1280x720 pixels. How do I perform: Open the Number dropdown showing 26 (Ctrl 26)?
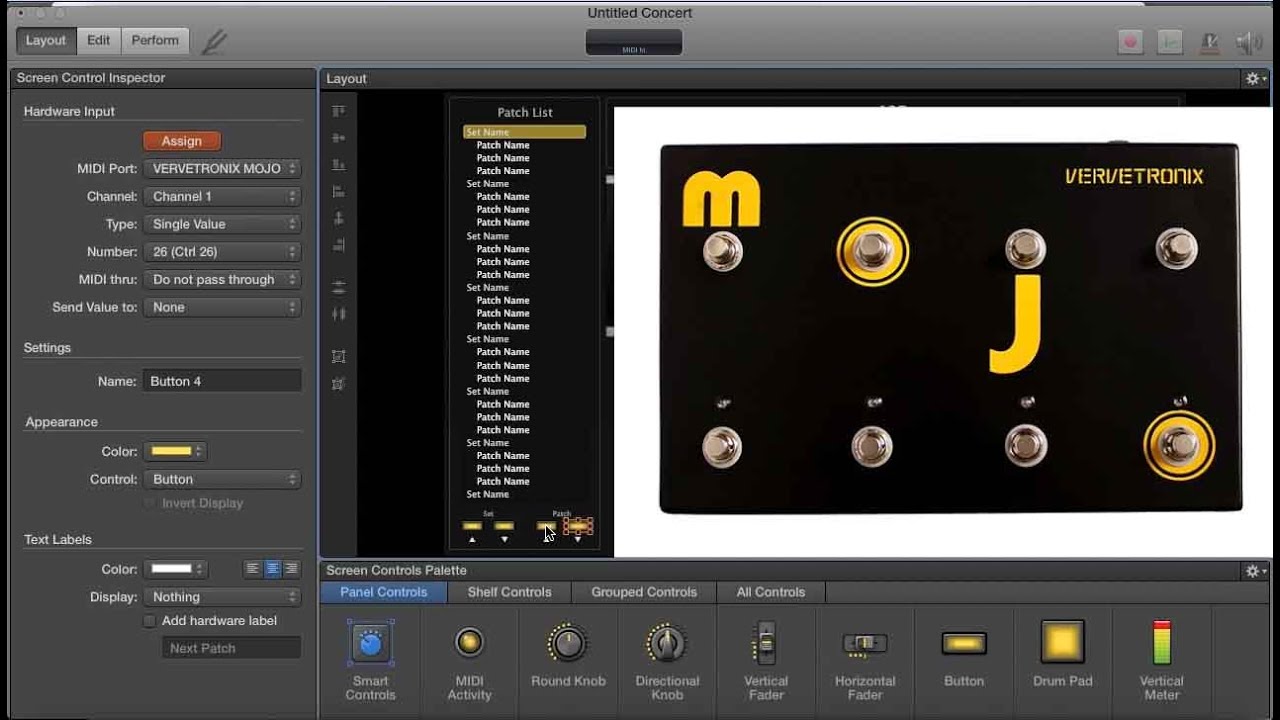(222, 252)
